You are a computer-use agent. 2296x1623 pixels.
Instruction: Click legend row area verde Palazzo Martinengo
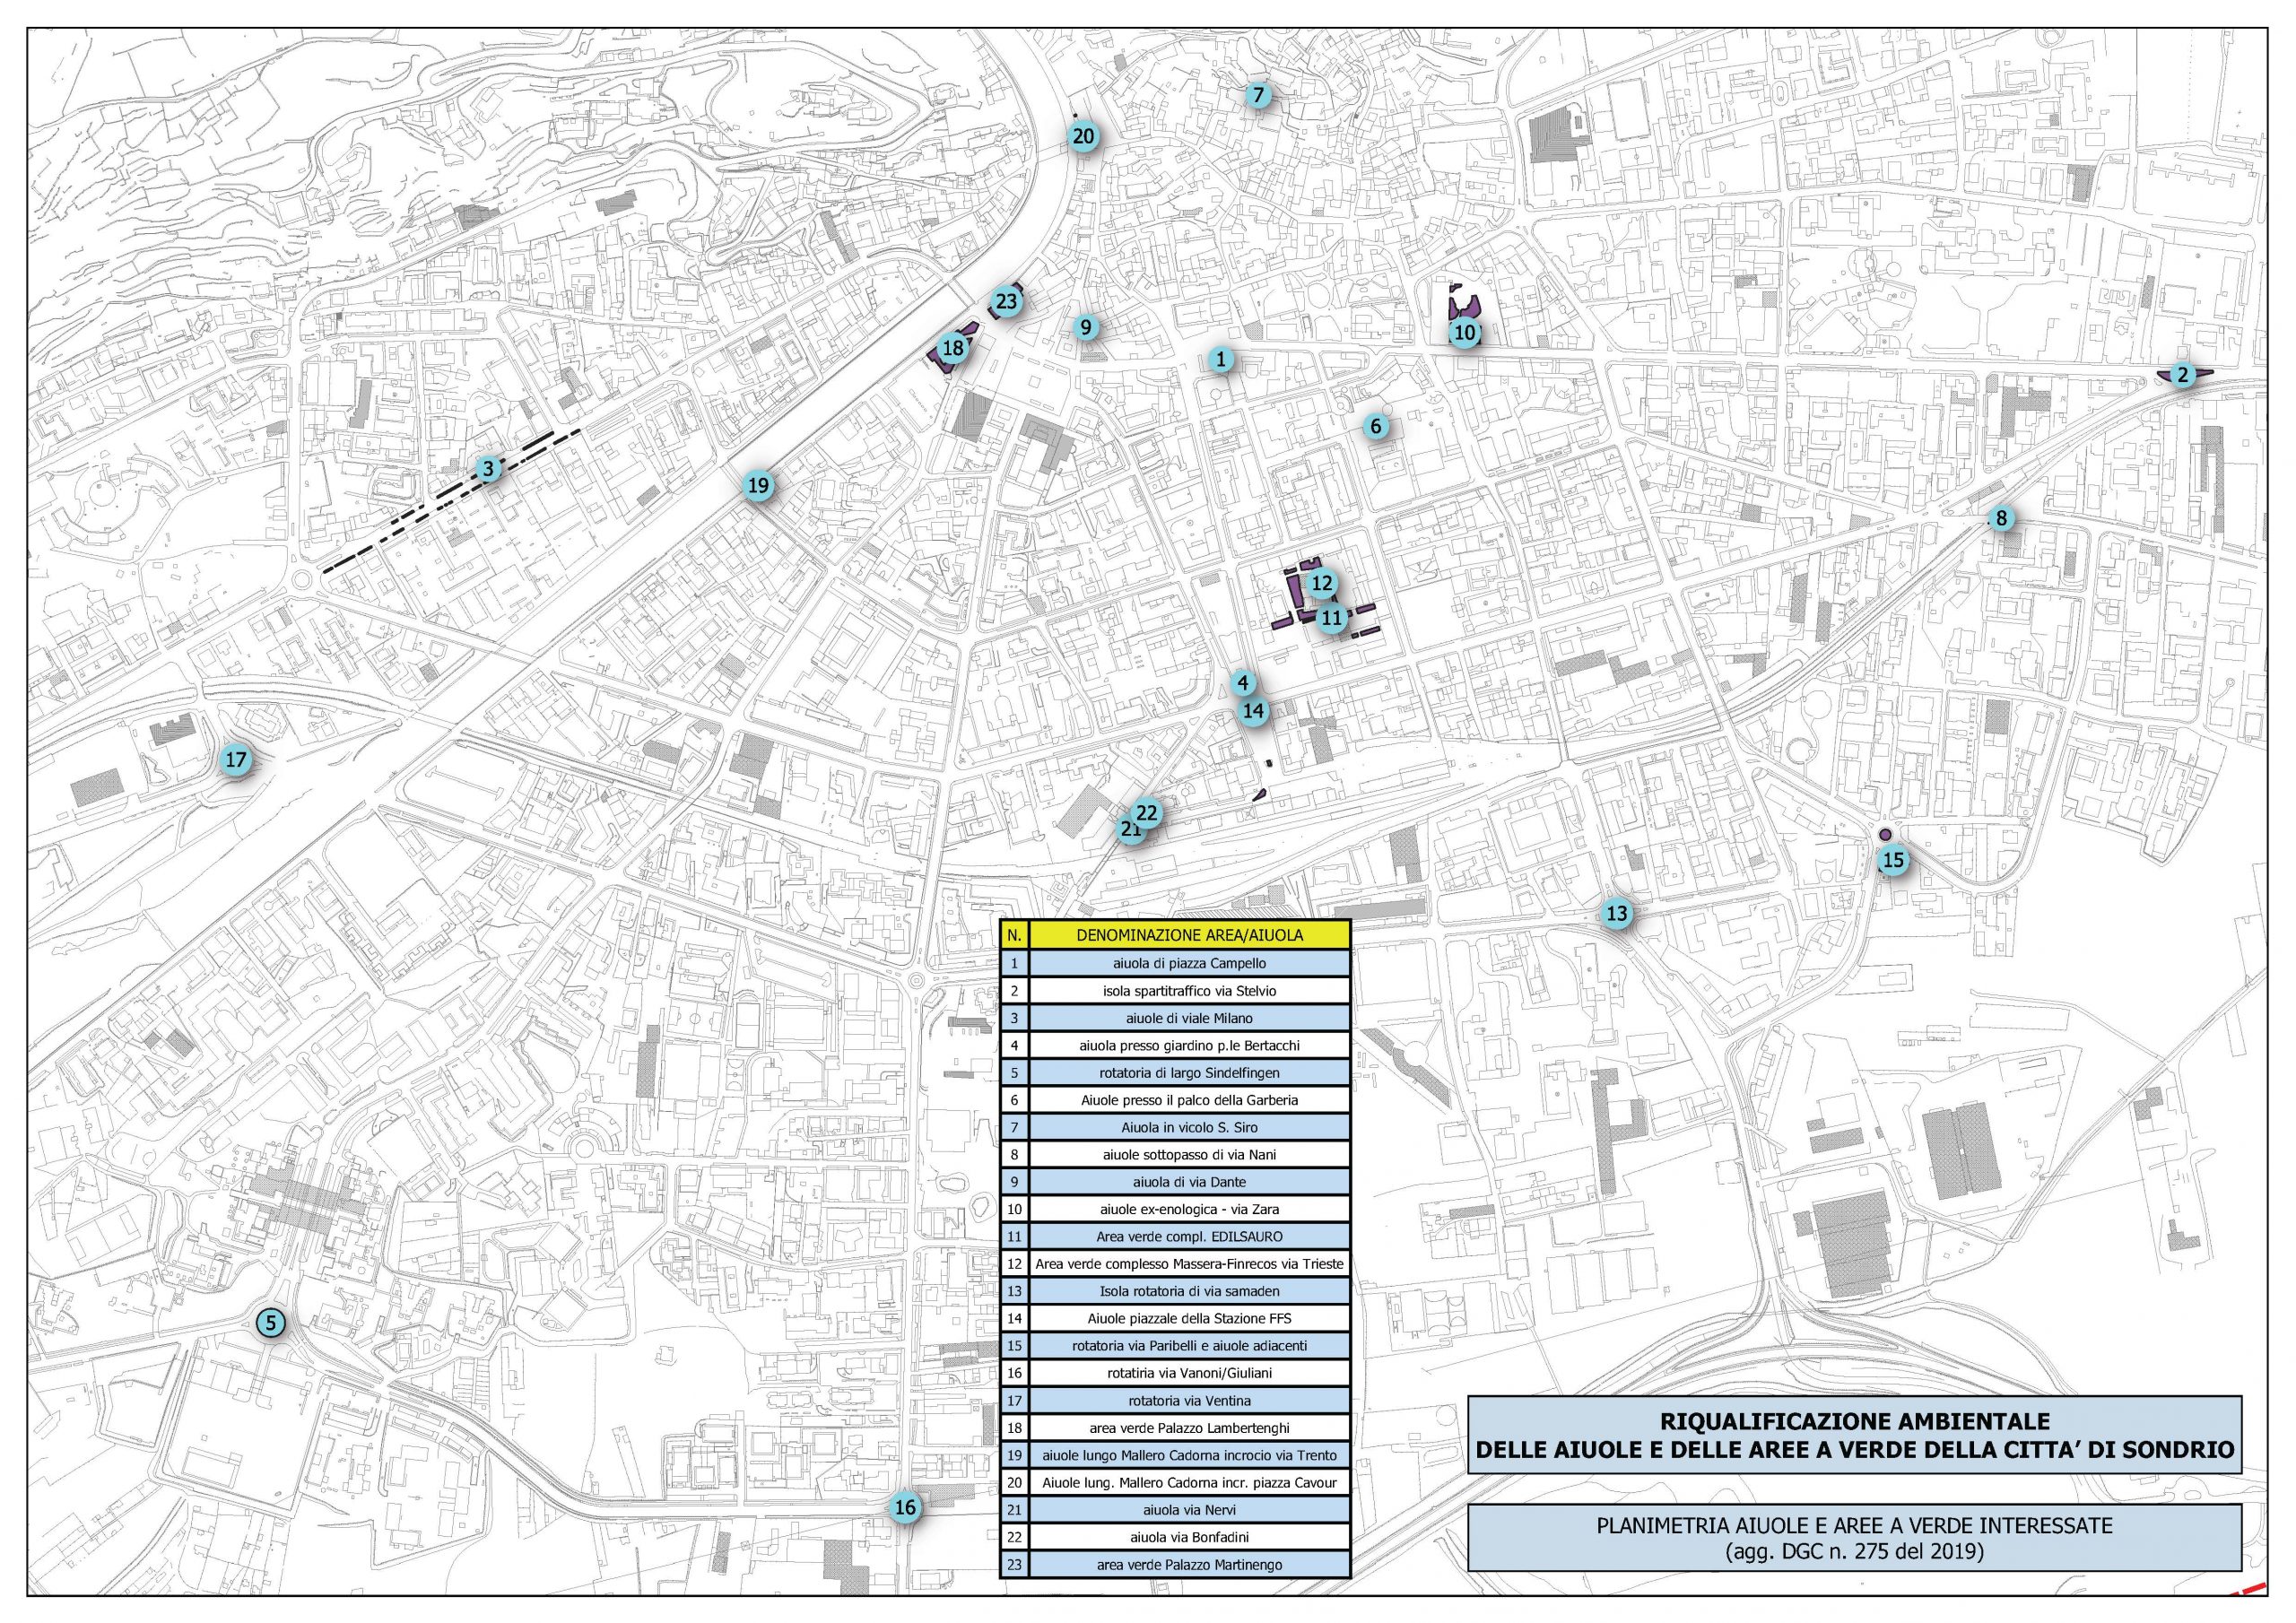[1189, 1564]
